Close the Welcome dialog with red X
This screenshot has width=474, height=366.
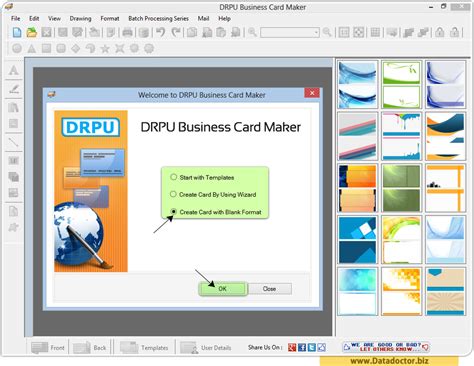[312, 93]
